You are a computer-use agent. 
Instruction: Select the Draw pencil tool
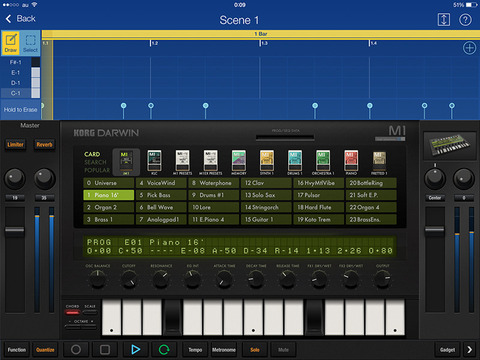pos(11,43)
